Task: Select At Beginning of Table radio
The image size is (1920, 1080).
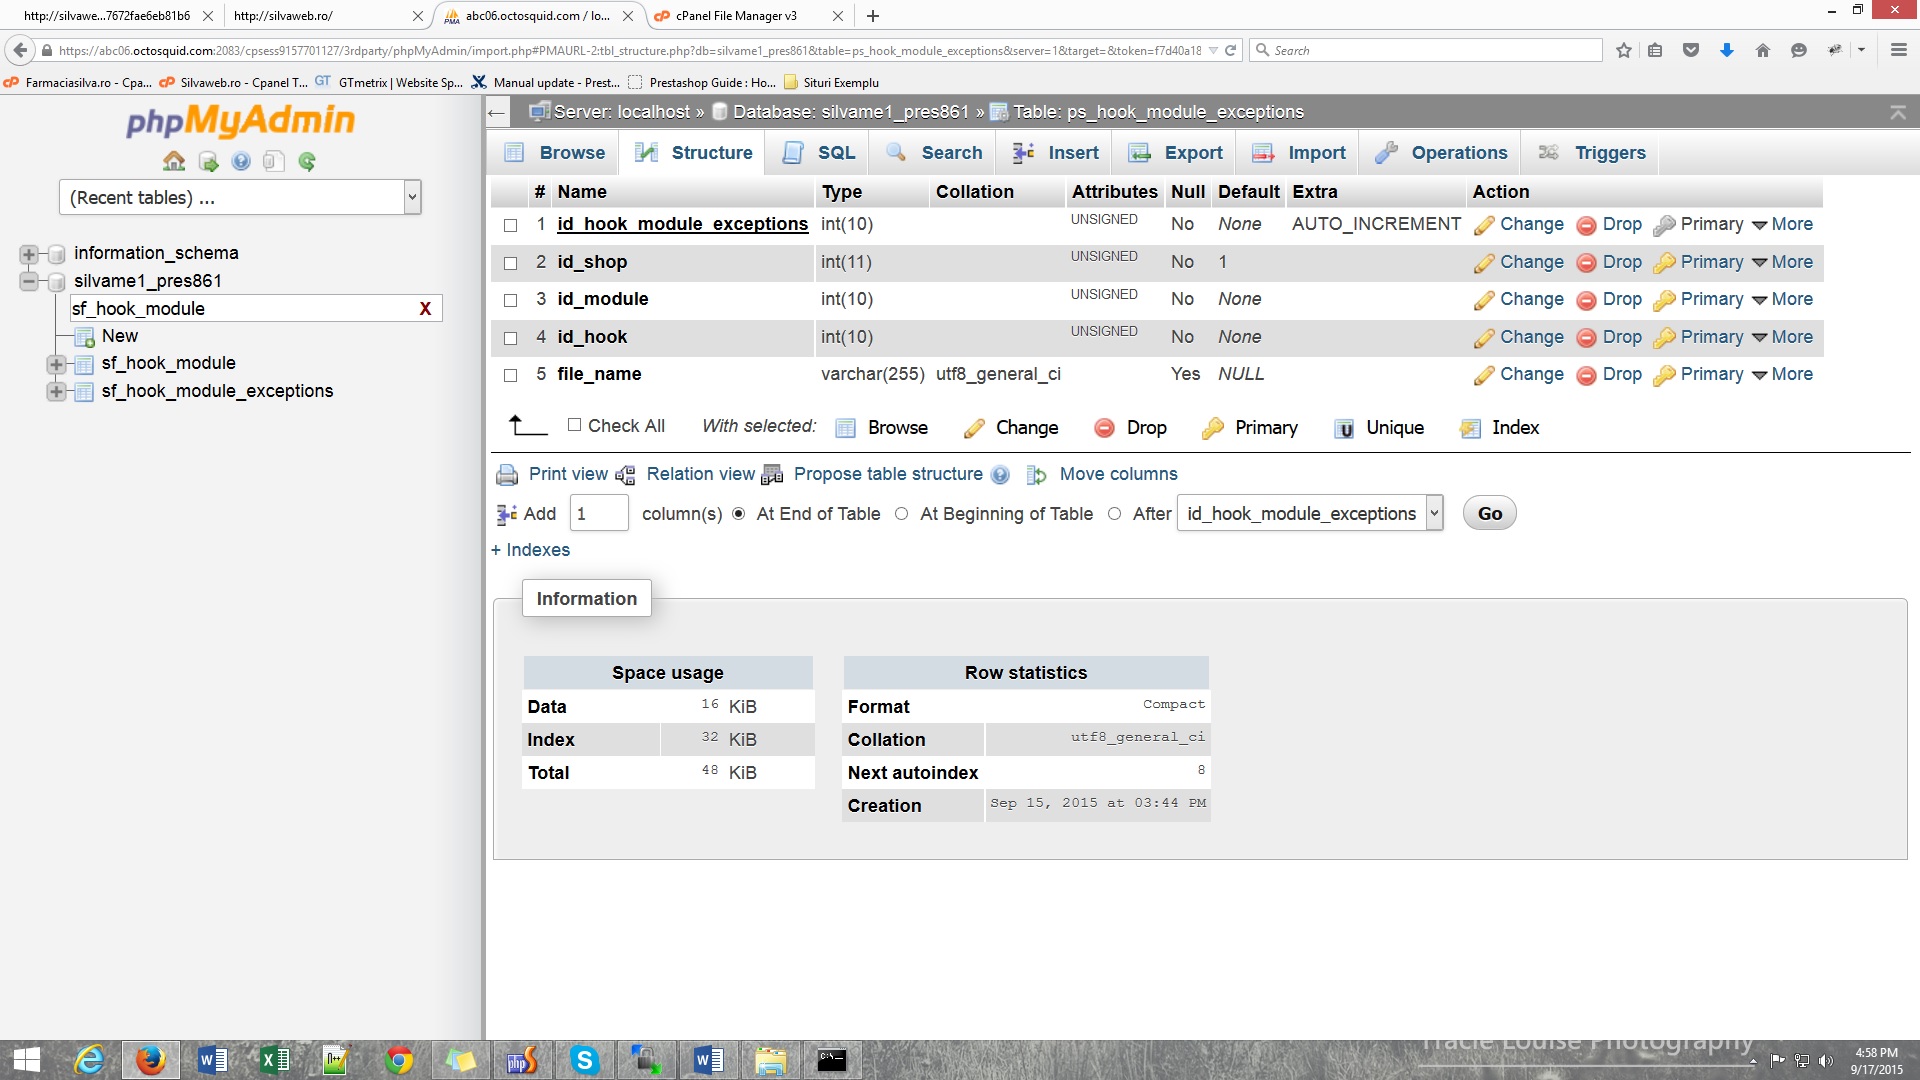Action: pos(902,514)
